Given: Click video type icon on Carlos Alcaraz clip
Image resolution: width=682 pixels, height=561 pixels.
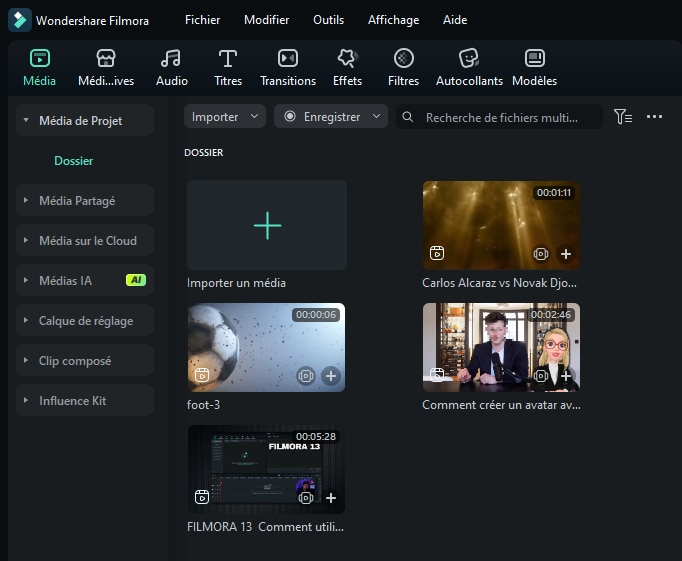Looking at the screenshot, I should [437, 253].
